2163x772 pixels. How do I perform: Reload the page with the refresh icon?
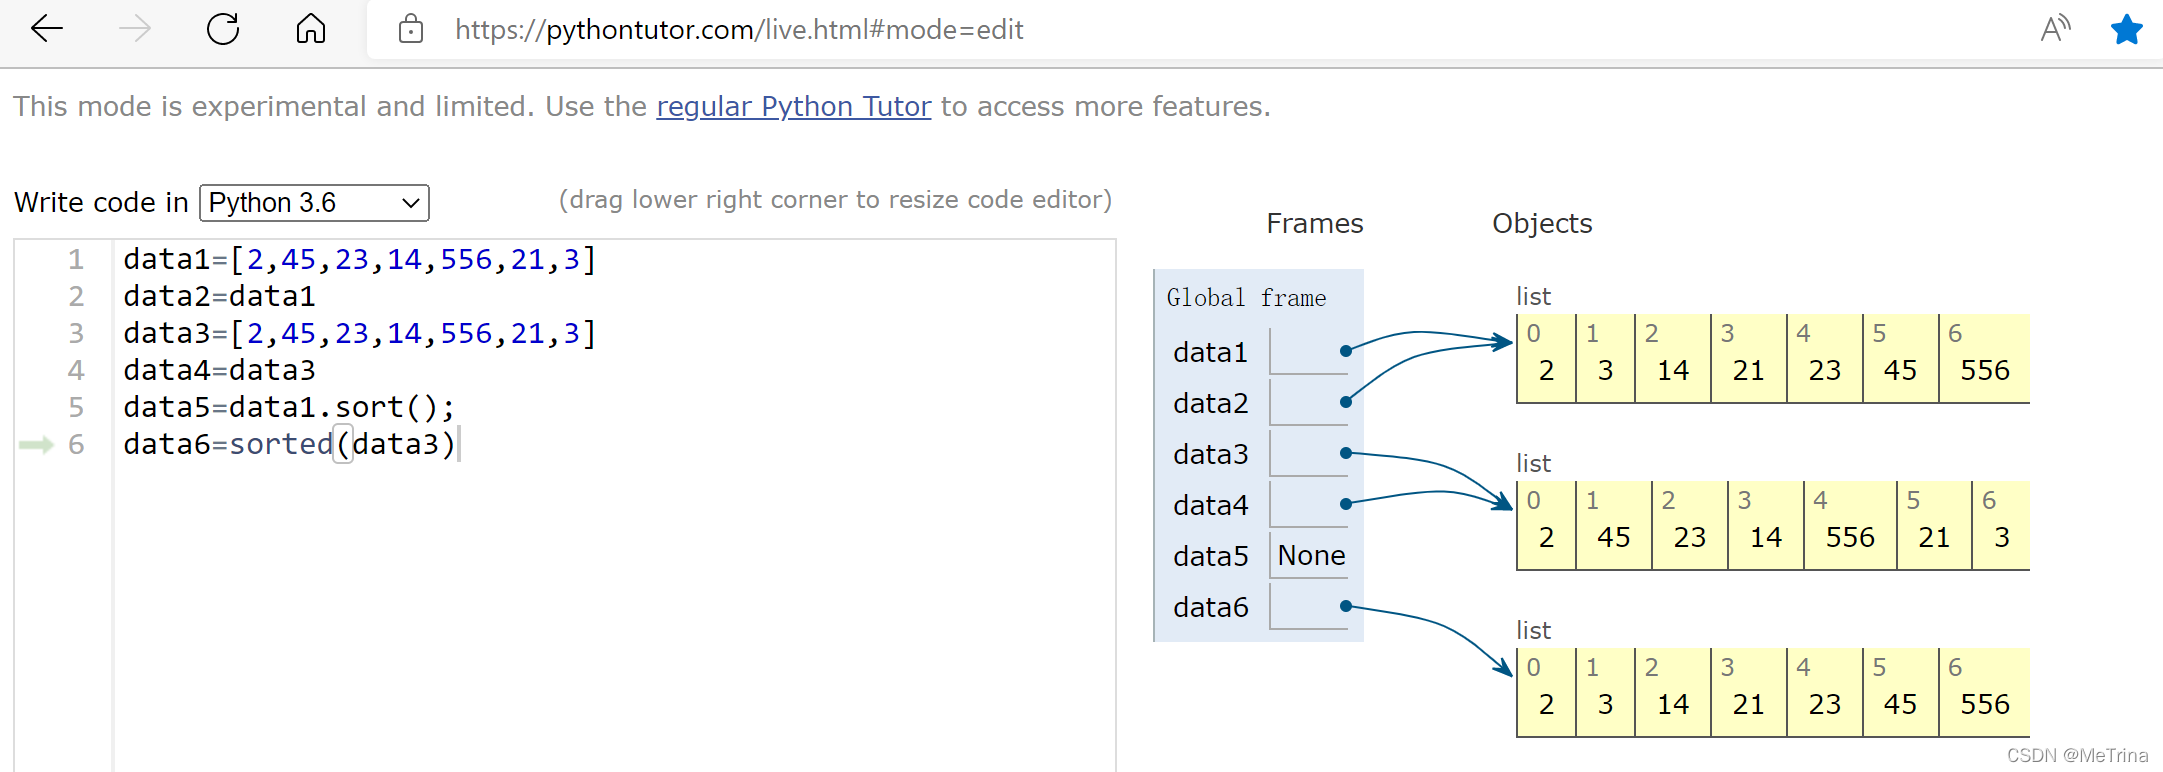point(223,29)
